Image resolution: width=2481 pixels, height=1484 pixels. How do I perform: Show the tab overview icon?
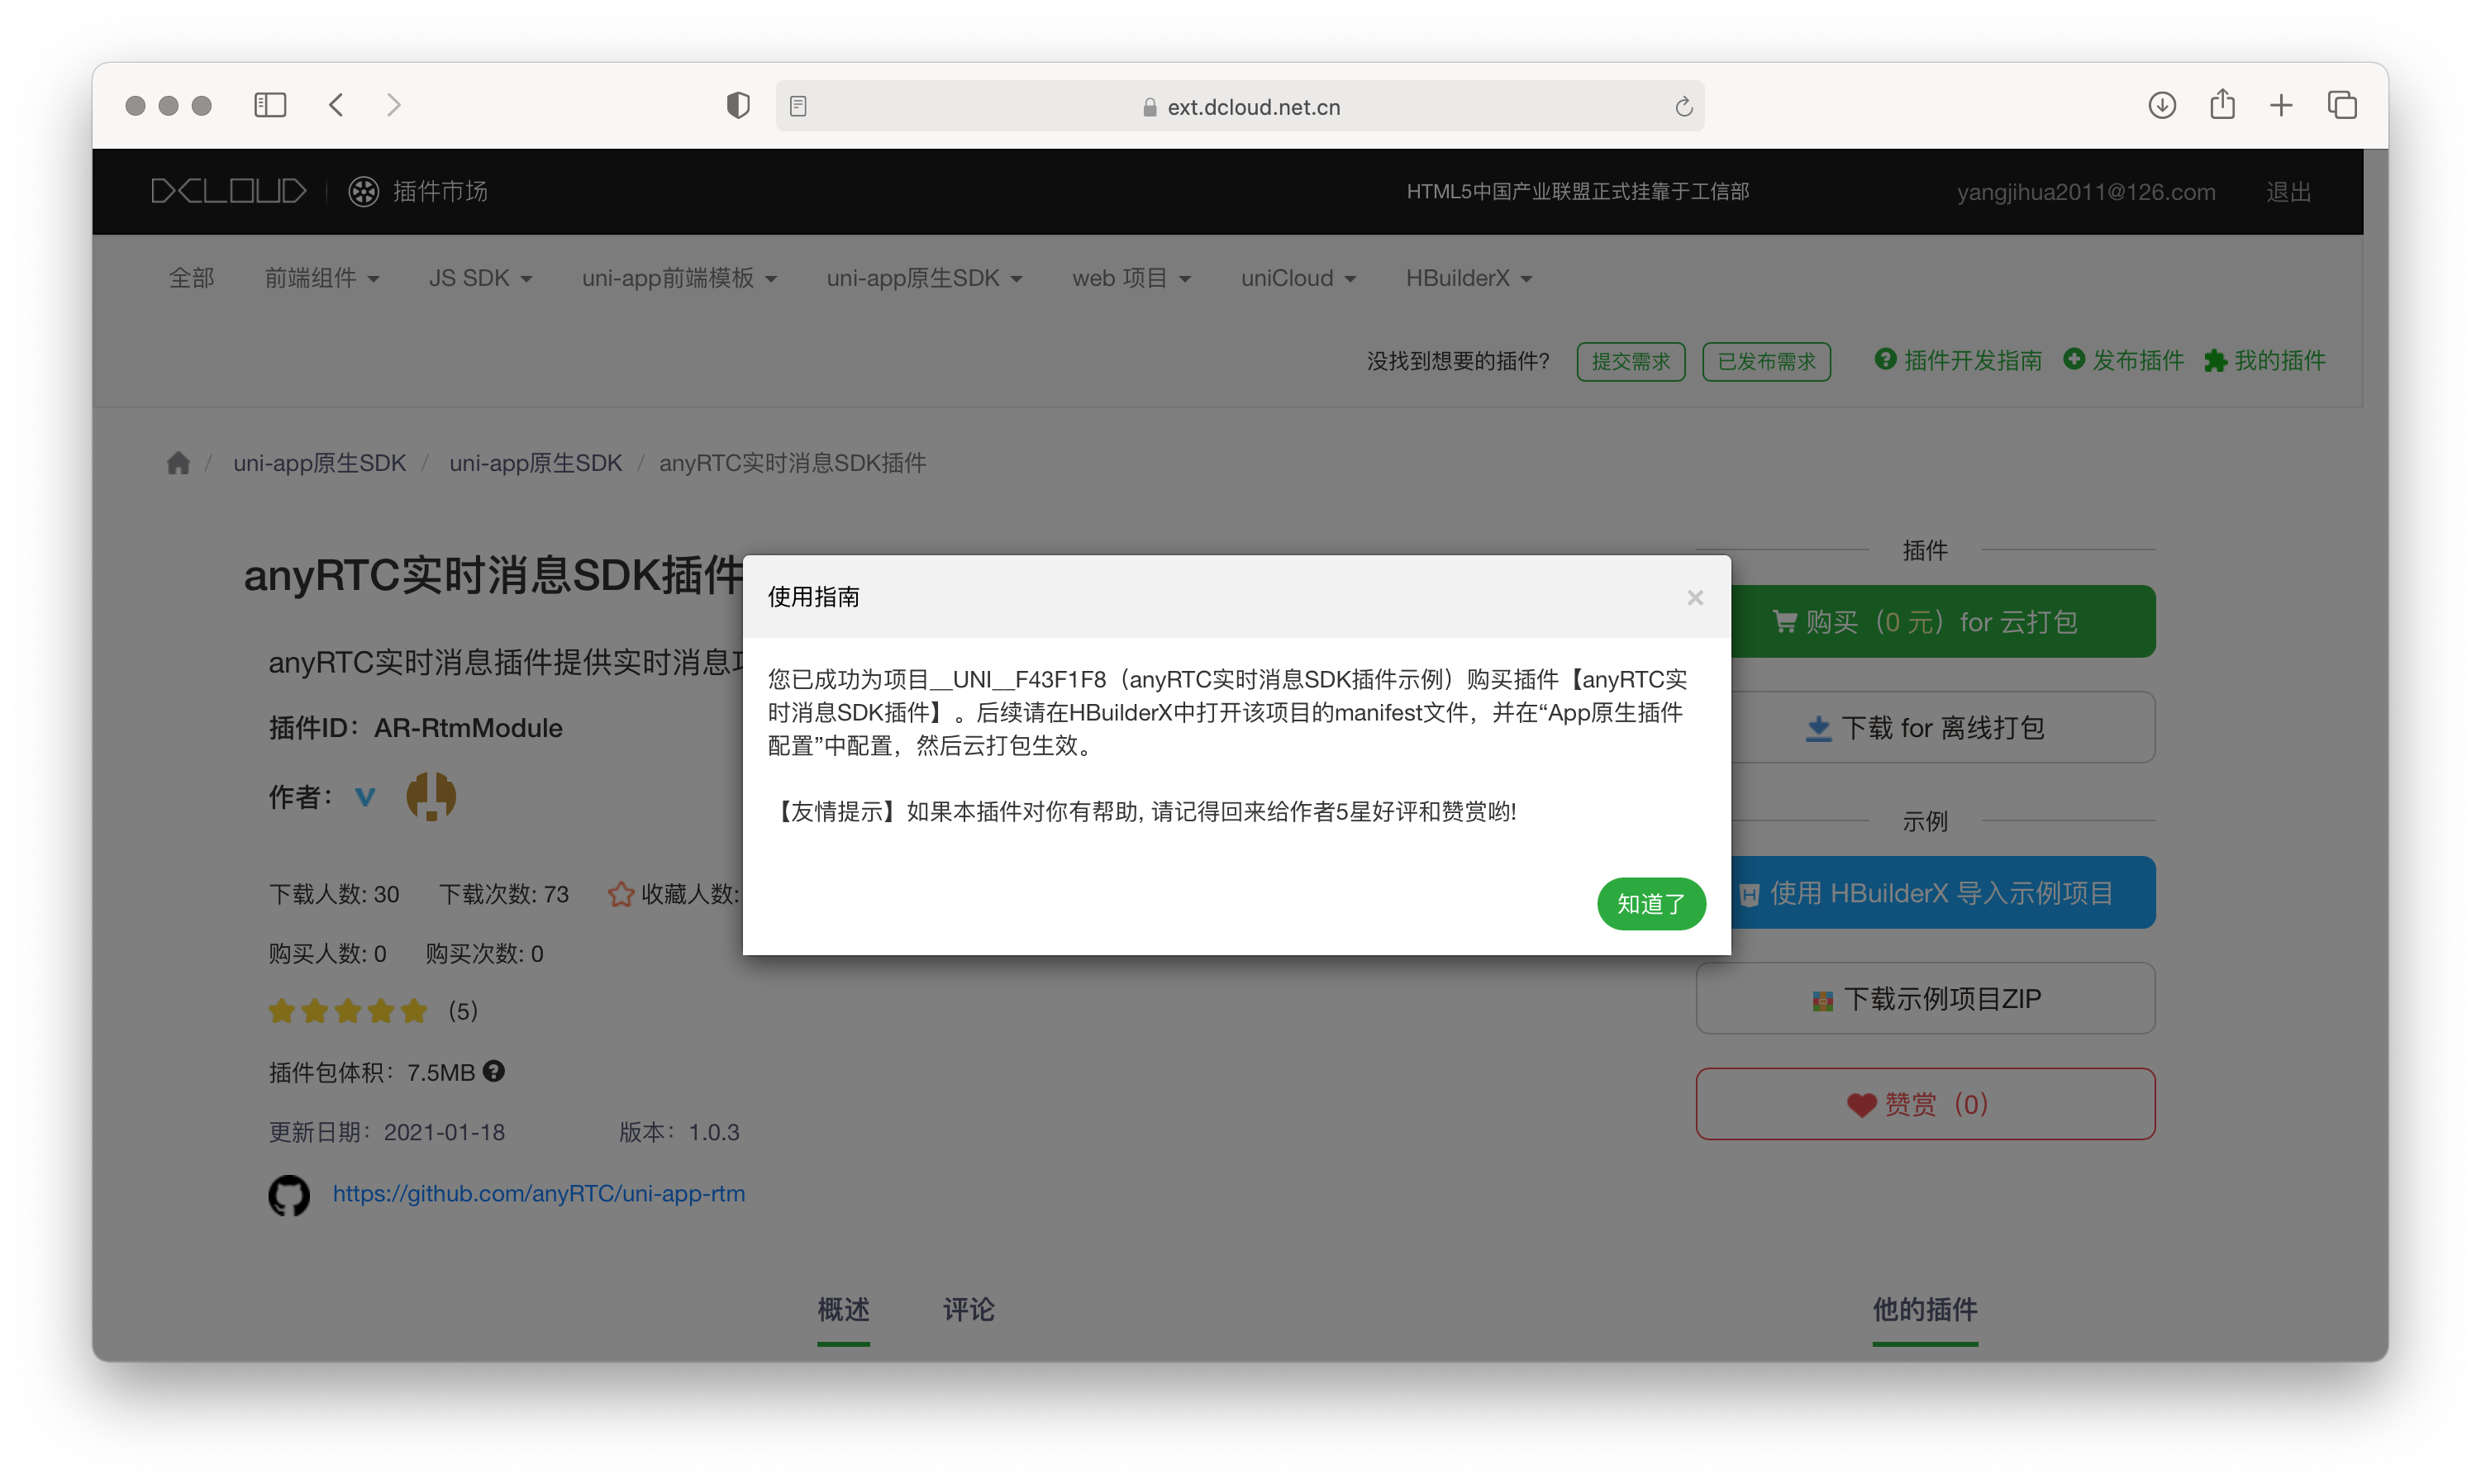point(2342,105)
